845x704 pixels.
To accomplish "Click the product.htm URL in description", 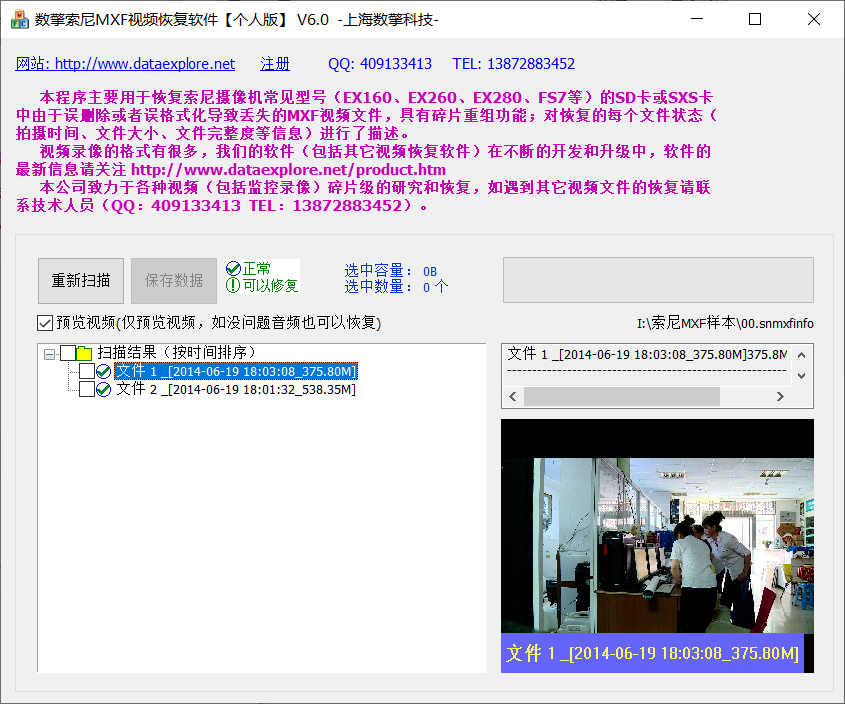I will click(x=288, y=170).
